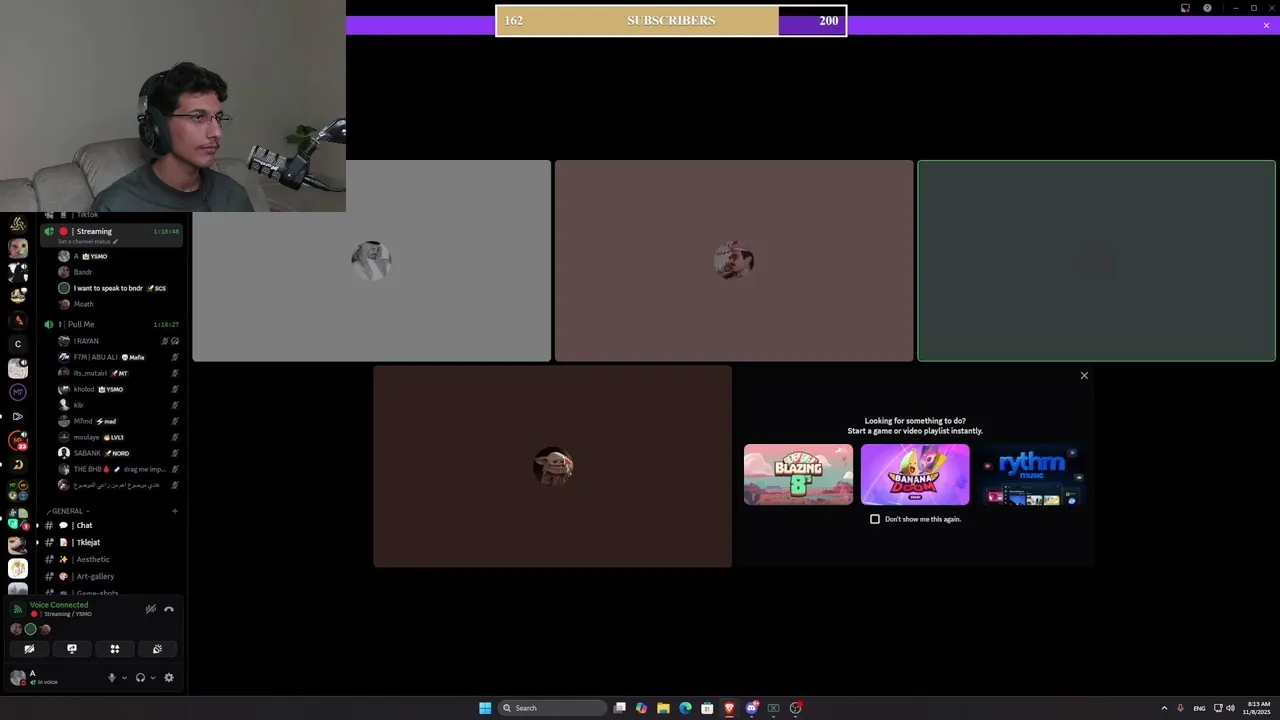
Task: Open the Aesthetic text channel
Action: click(110, 559)
